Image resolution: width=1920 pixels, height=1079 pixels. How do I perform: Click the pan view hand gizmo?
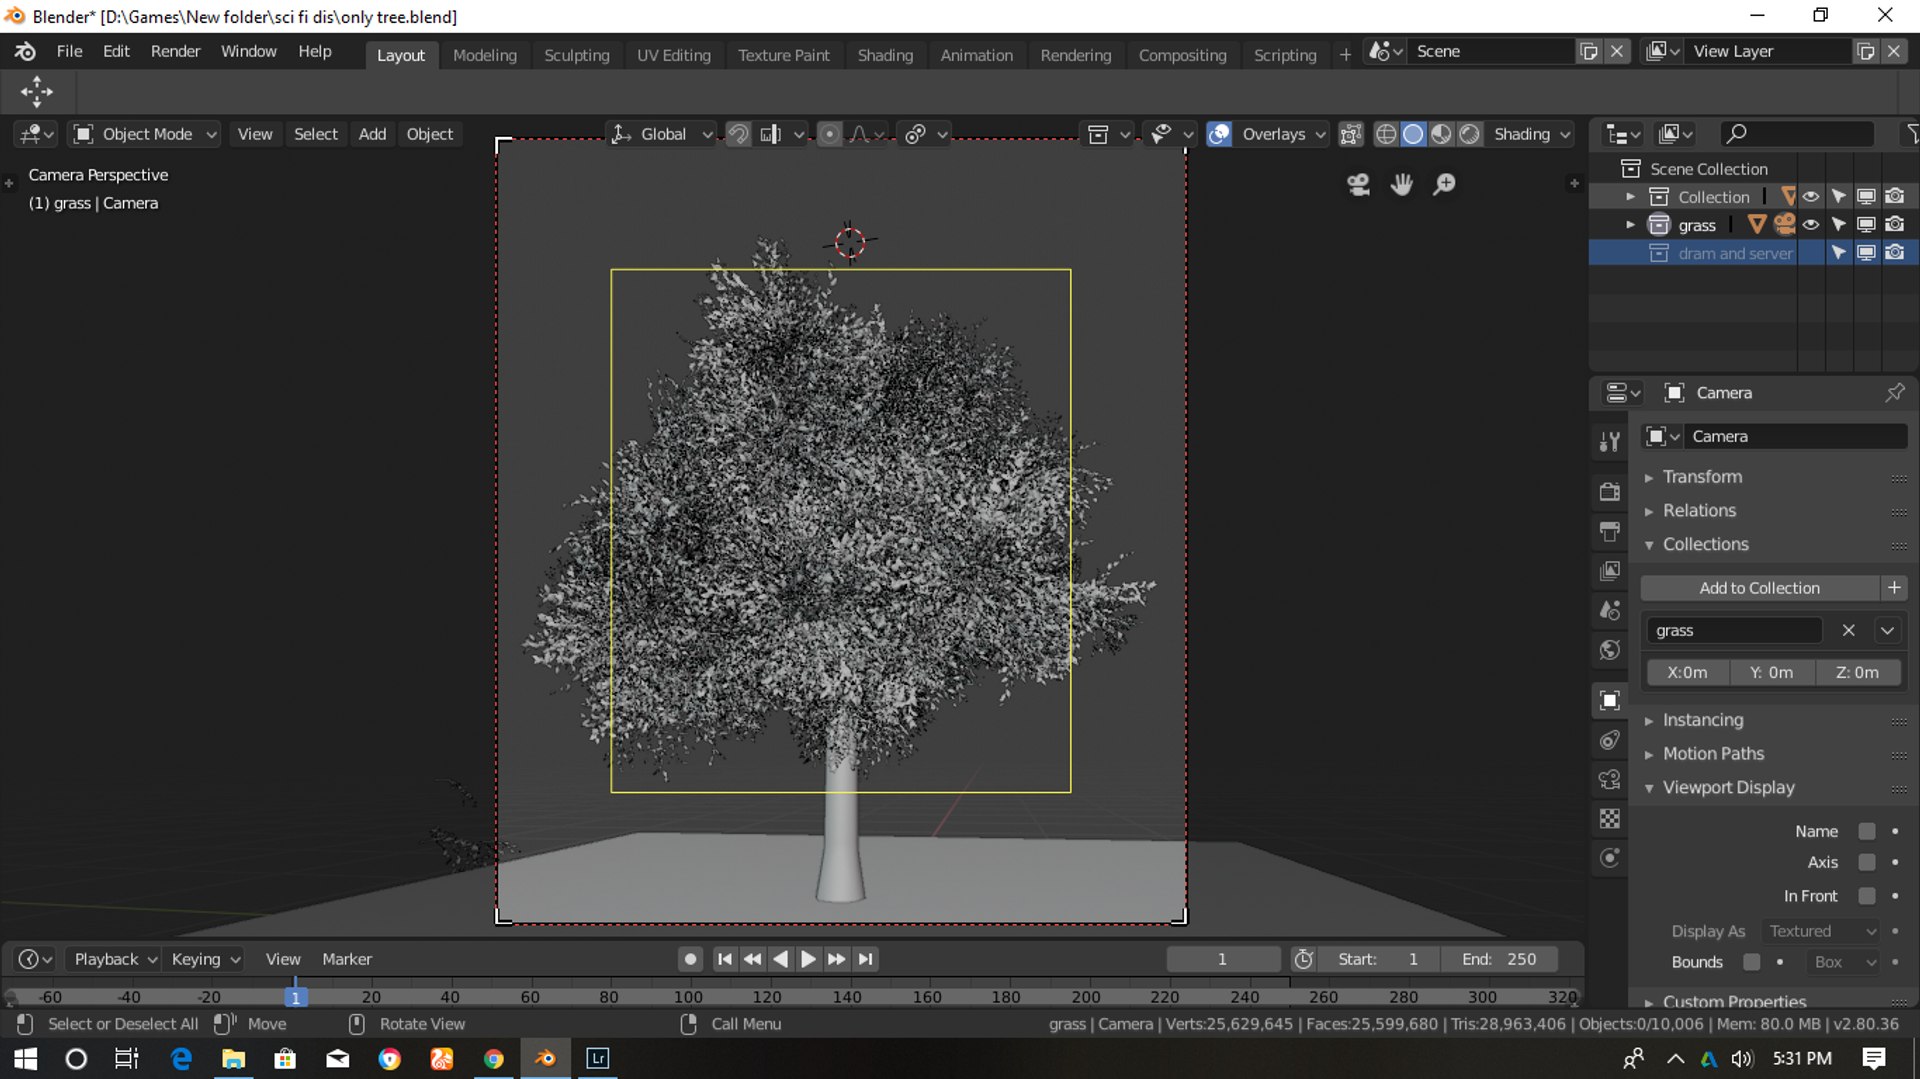[x=1401, y=184]
